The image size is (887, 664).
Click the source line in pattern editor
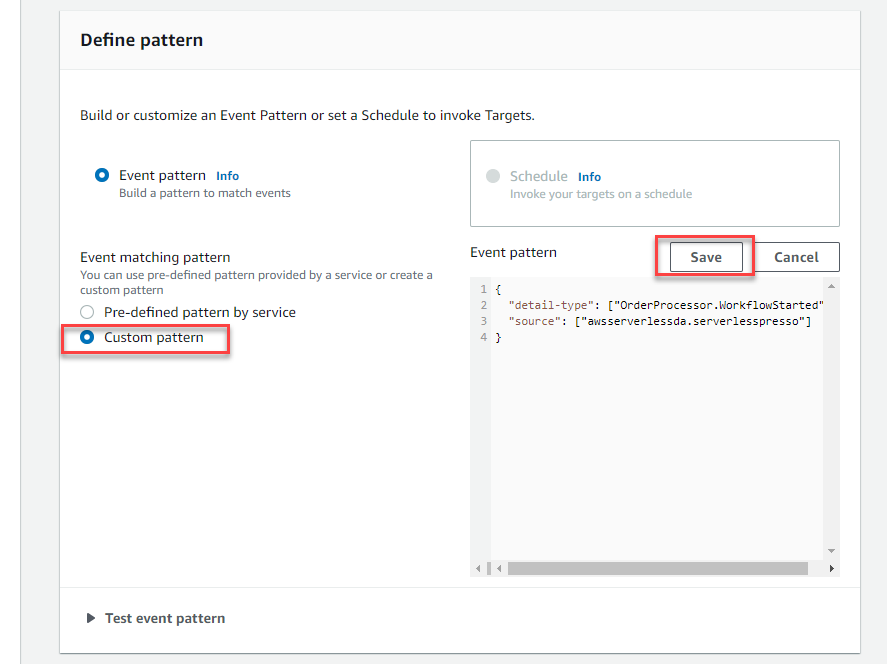660,321
